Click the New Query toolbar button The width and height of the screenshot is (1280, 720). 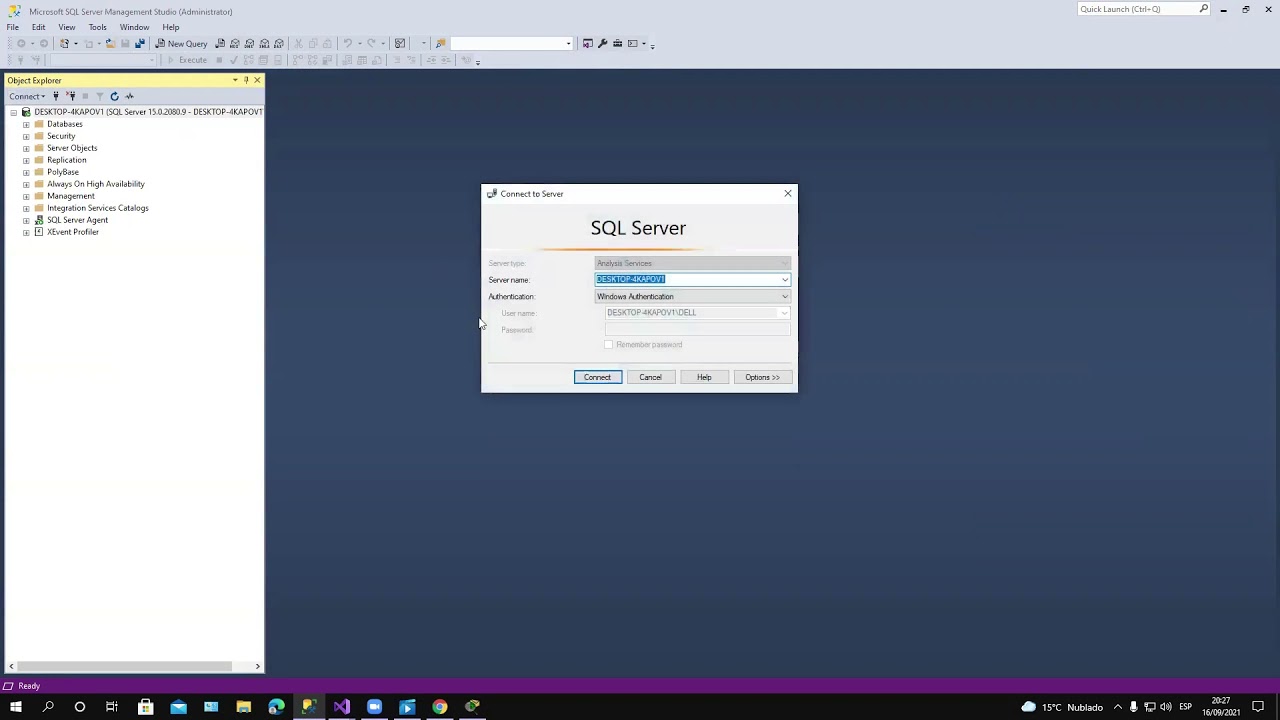point(181,44)
